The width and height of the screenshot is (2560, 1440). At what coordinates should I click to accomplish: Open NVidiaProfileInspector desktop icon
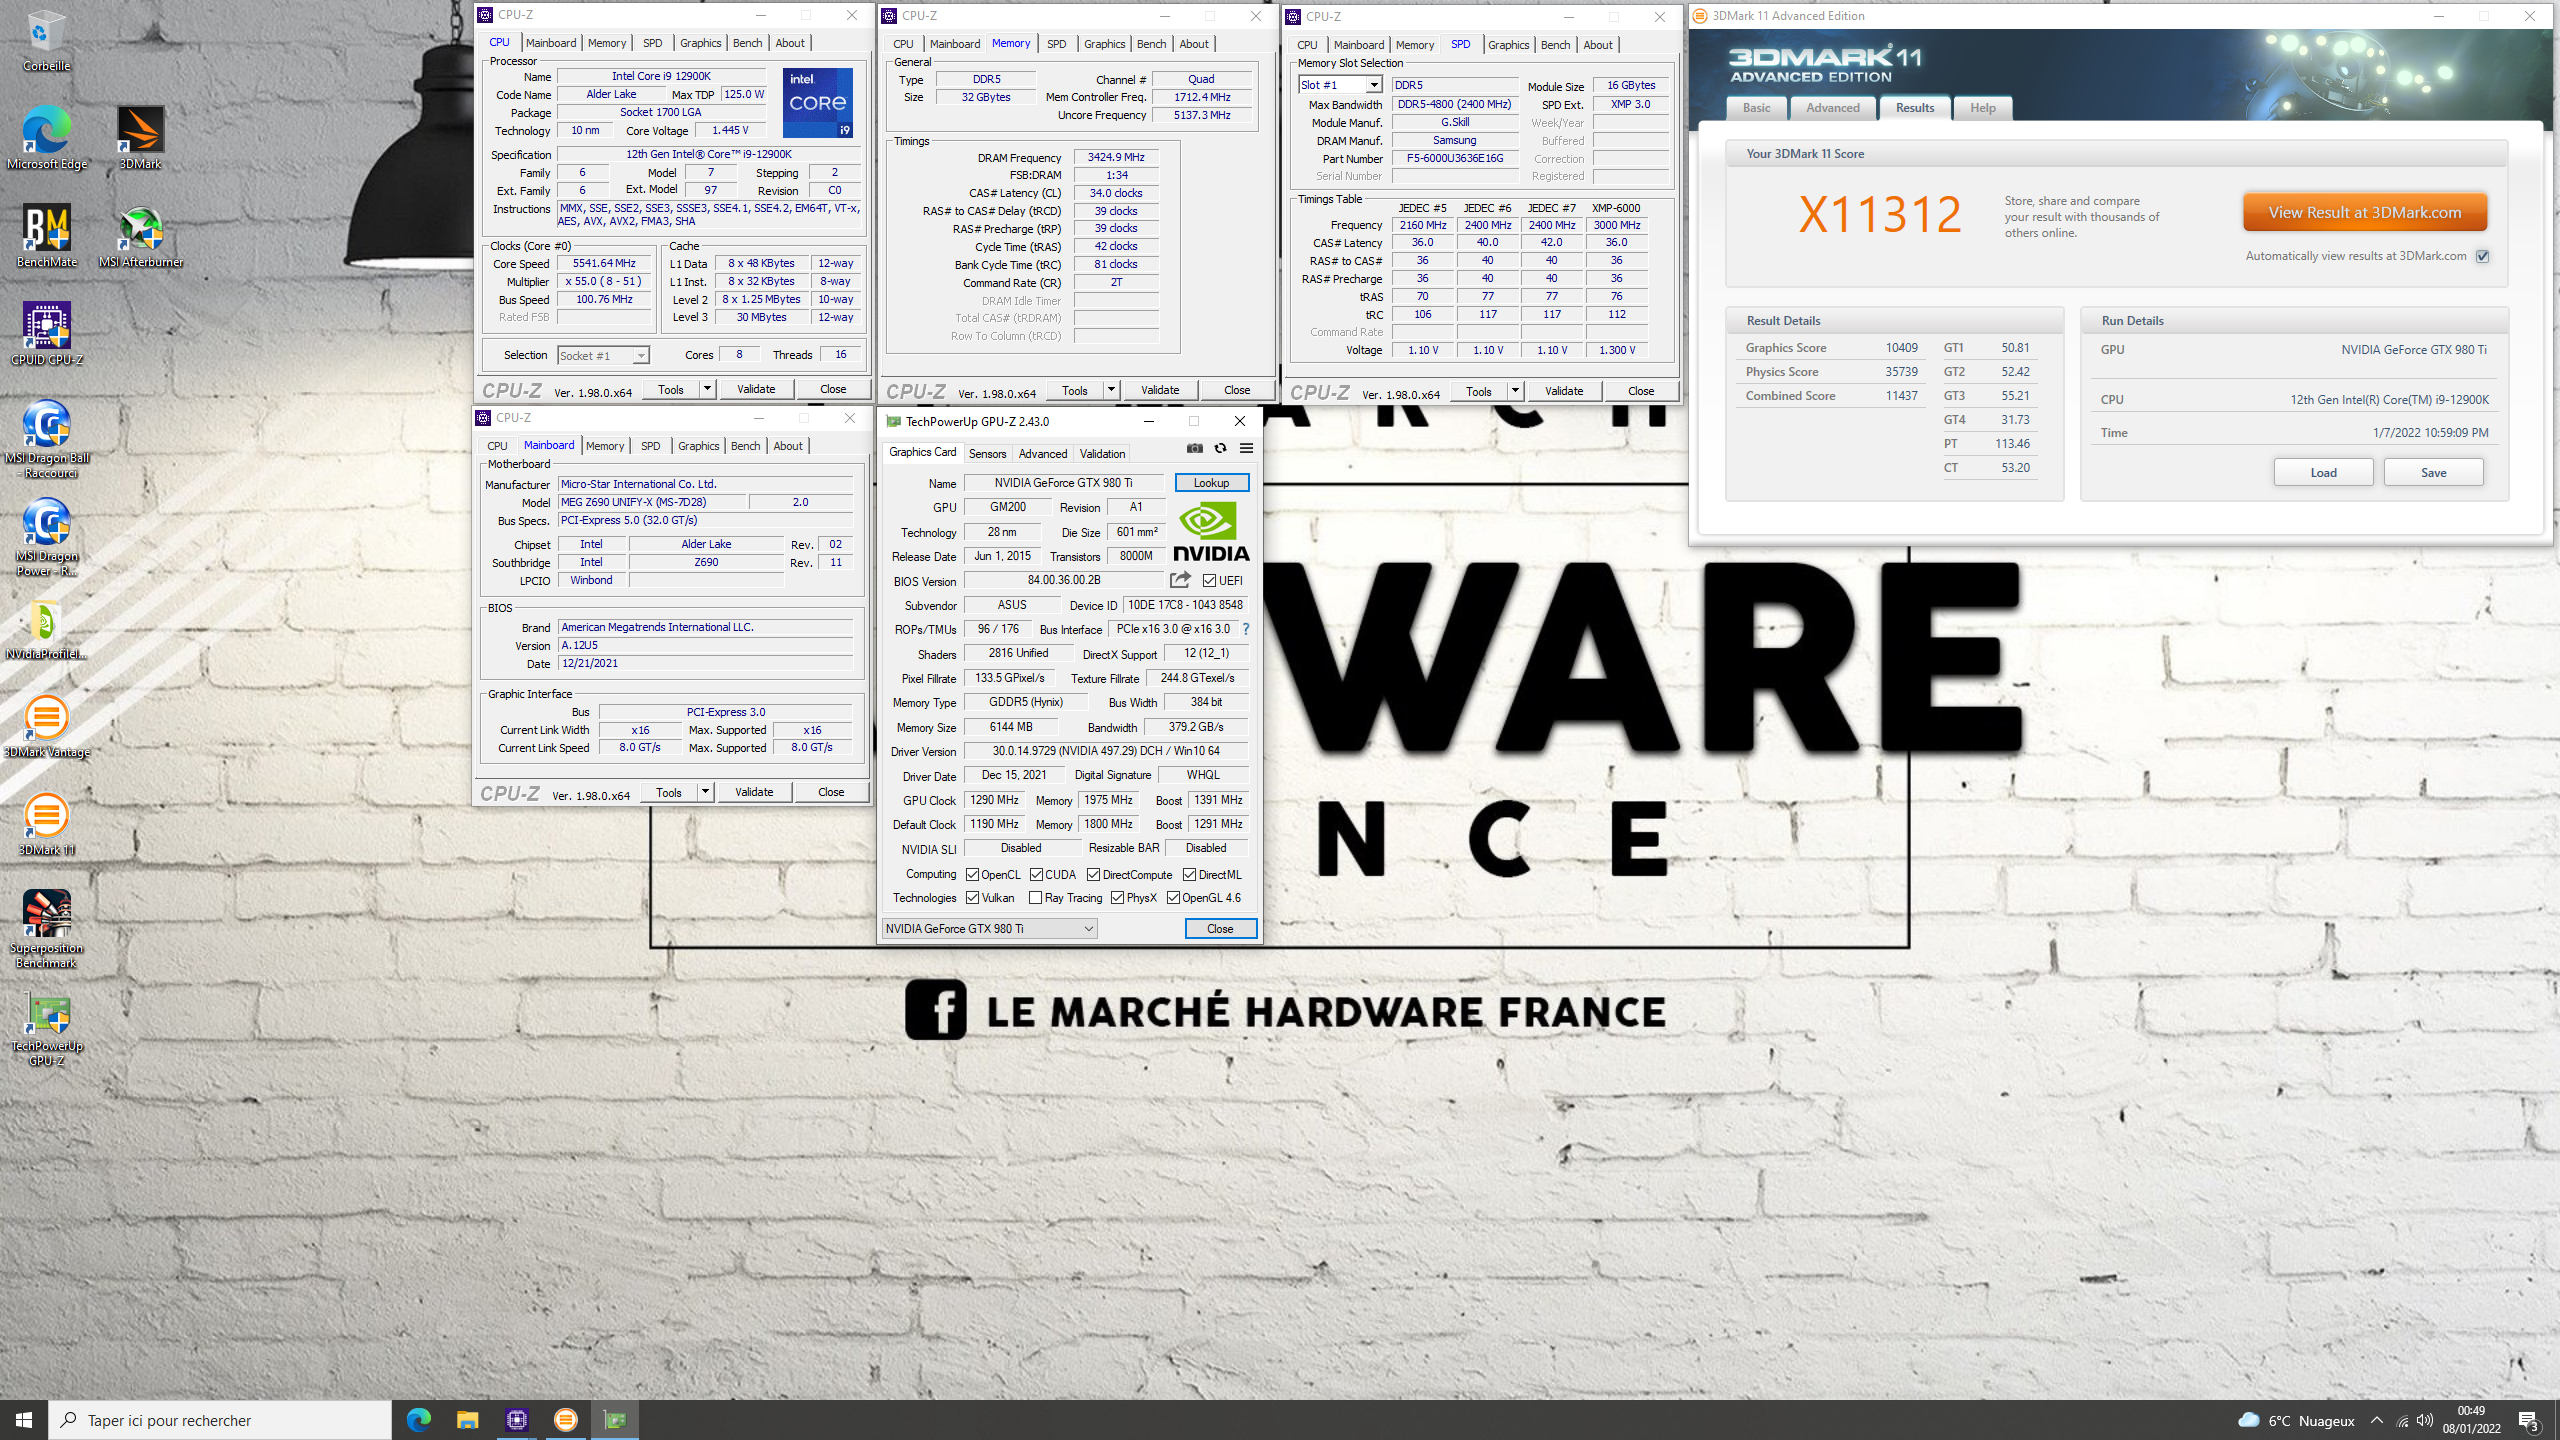pos(46,628)
